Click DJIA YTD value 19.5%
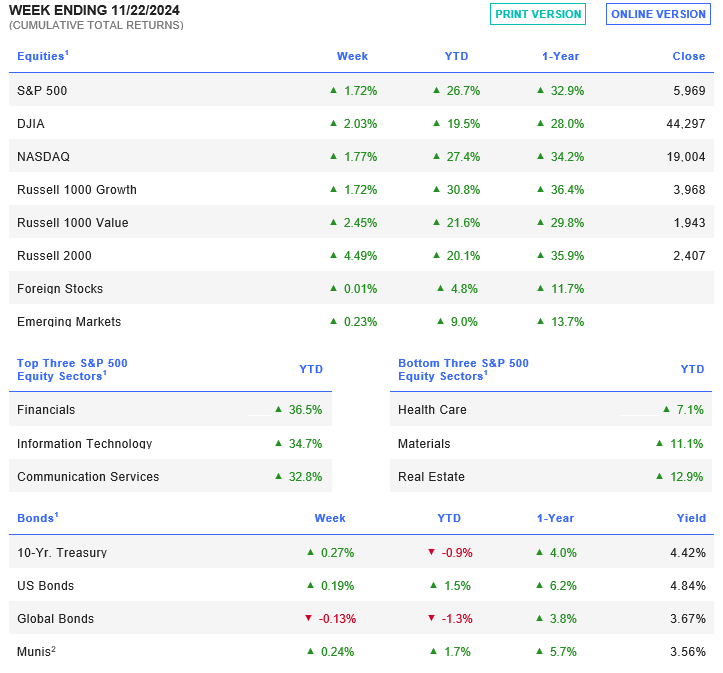 pos(463,124)
